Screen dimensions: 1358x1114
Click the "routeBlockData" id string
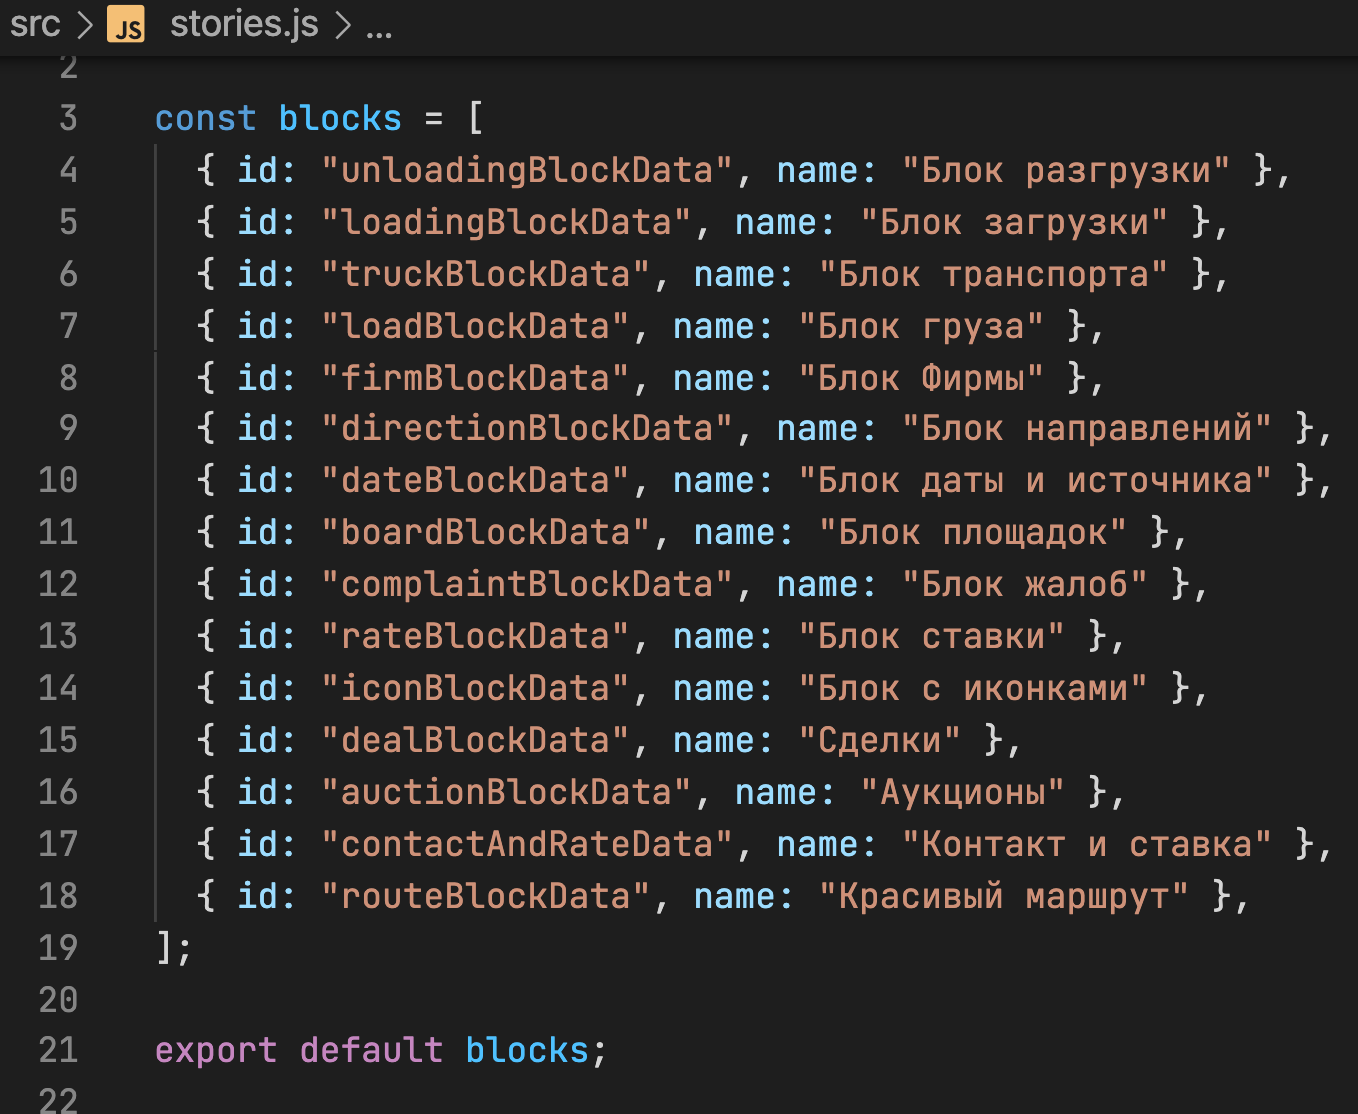click(485, 896)
